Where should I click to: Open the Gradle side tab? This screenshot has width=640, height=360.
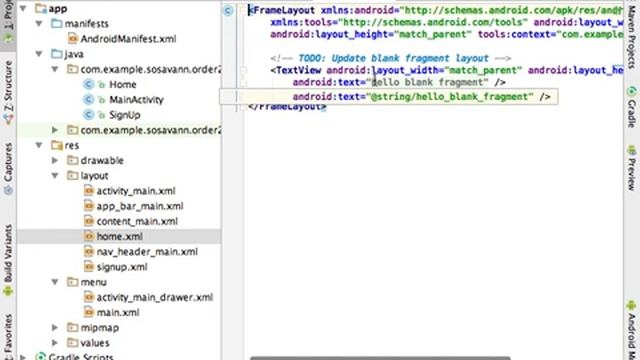point(631,107)
